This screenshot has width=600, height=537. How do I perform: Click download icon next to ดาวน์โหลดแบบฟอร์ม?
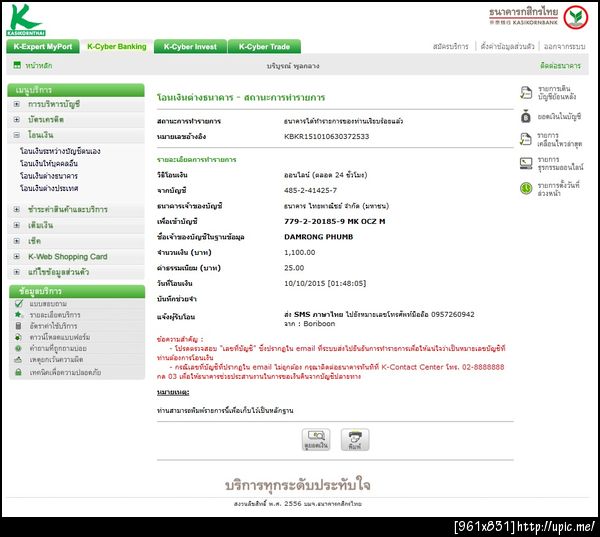coord(18,337)
